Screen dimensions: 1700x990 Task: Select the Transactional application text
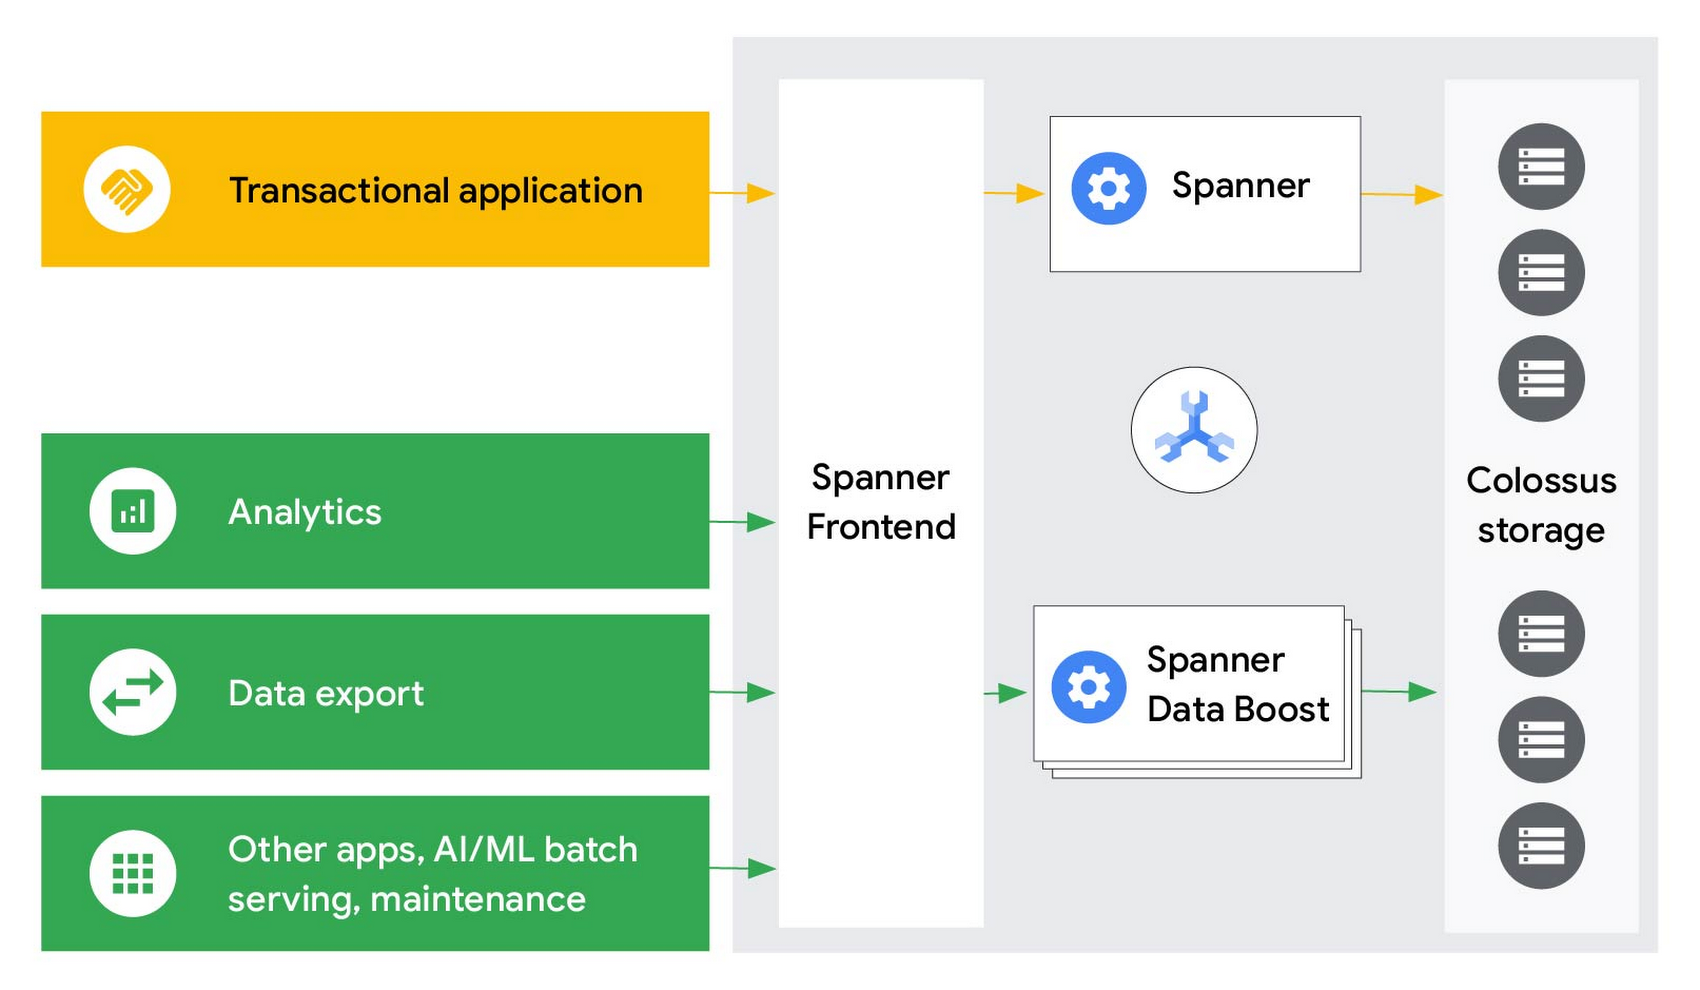[436, 190]
